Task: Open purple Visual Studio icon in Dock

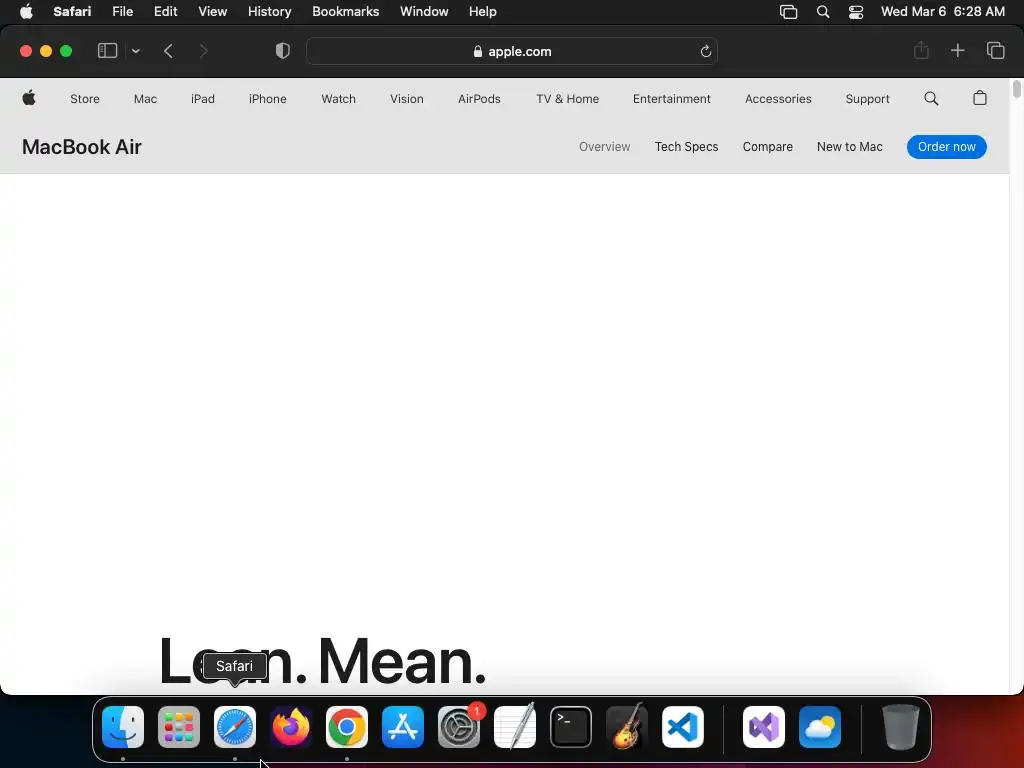Action: [x=764, y=727]
